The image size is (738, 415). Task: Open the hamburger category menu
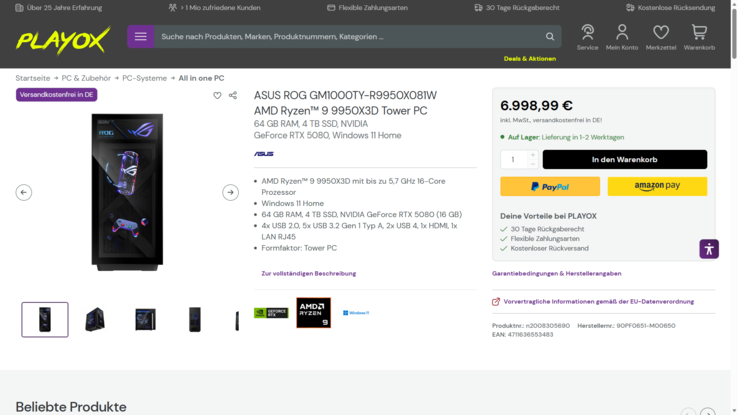(x=140, y=37)
